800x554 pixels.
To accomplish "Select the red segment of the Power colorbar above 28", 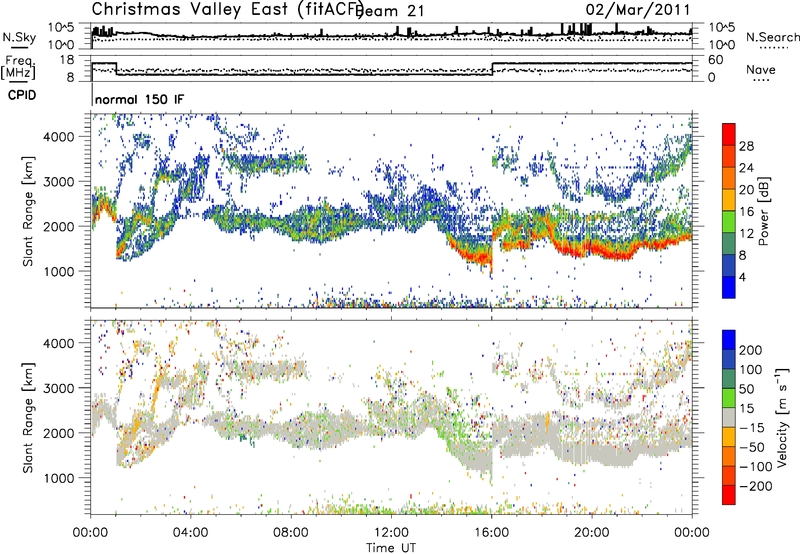I will coord(729,135).
